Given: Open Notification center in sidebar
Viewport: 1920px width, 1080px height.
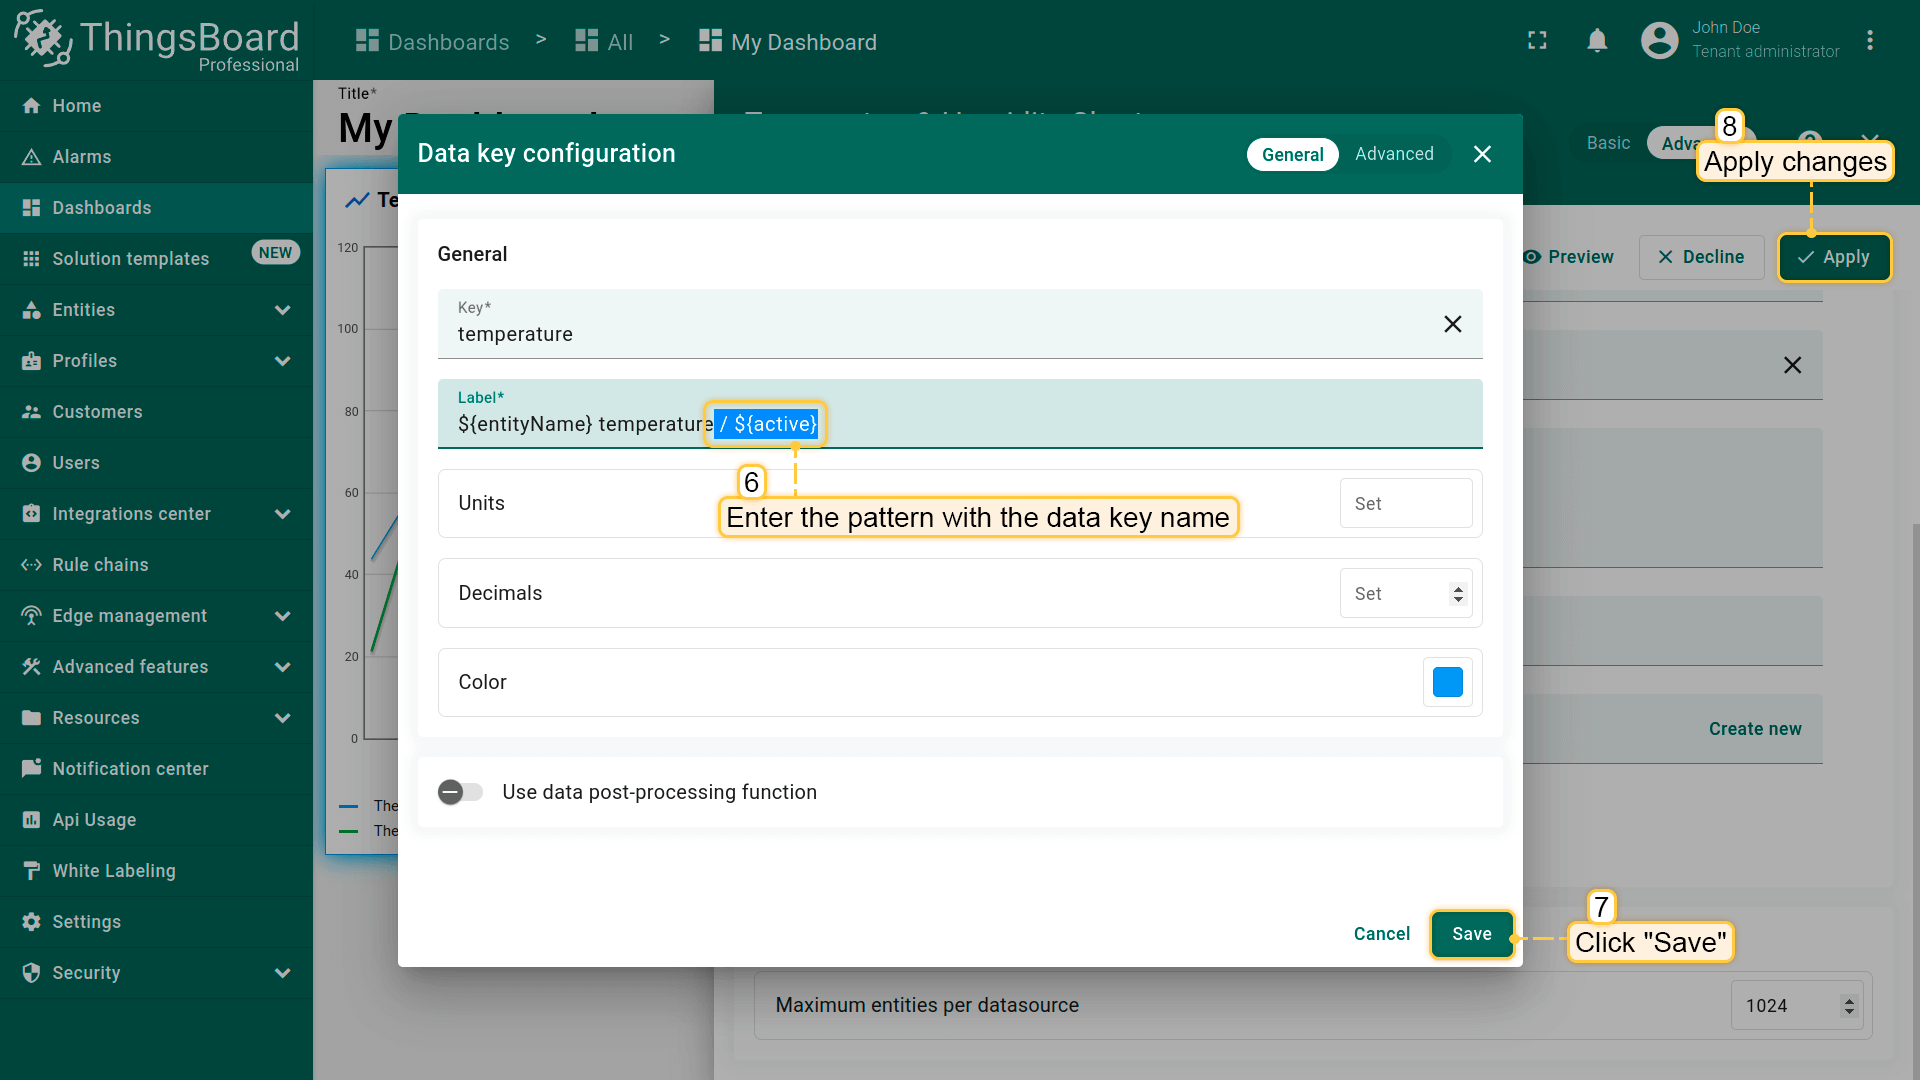Looking at the screenshot, I should 130,769.
